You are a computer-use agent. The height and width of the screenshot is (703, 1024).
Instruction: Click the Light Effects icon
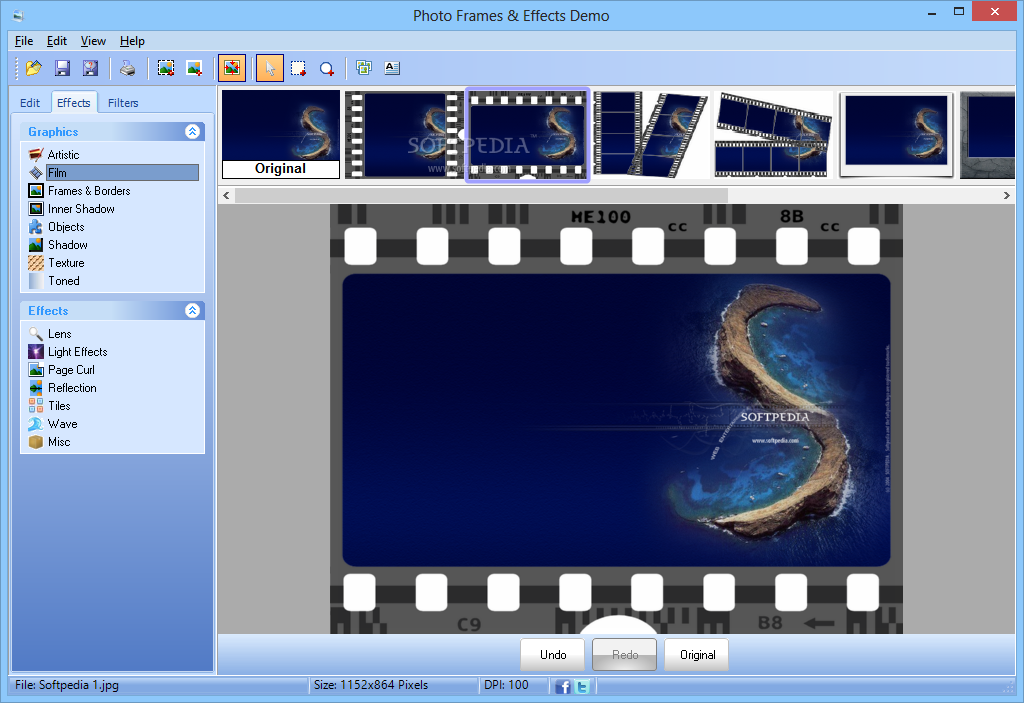[36, 352]
